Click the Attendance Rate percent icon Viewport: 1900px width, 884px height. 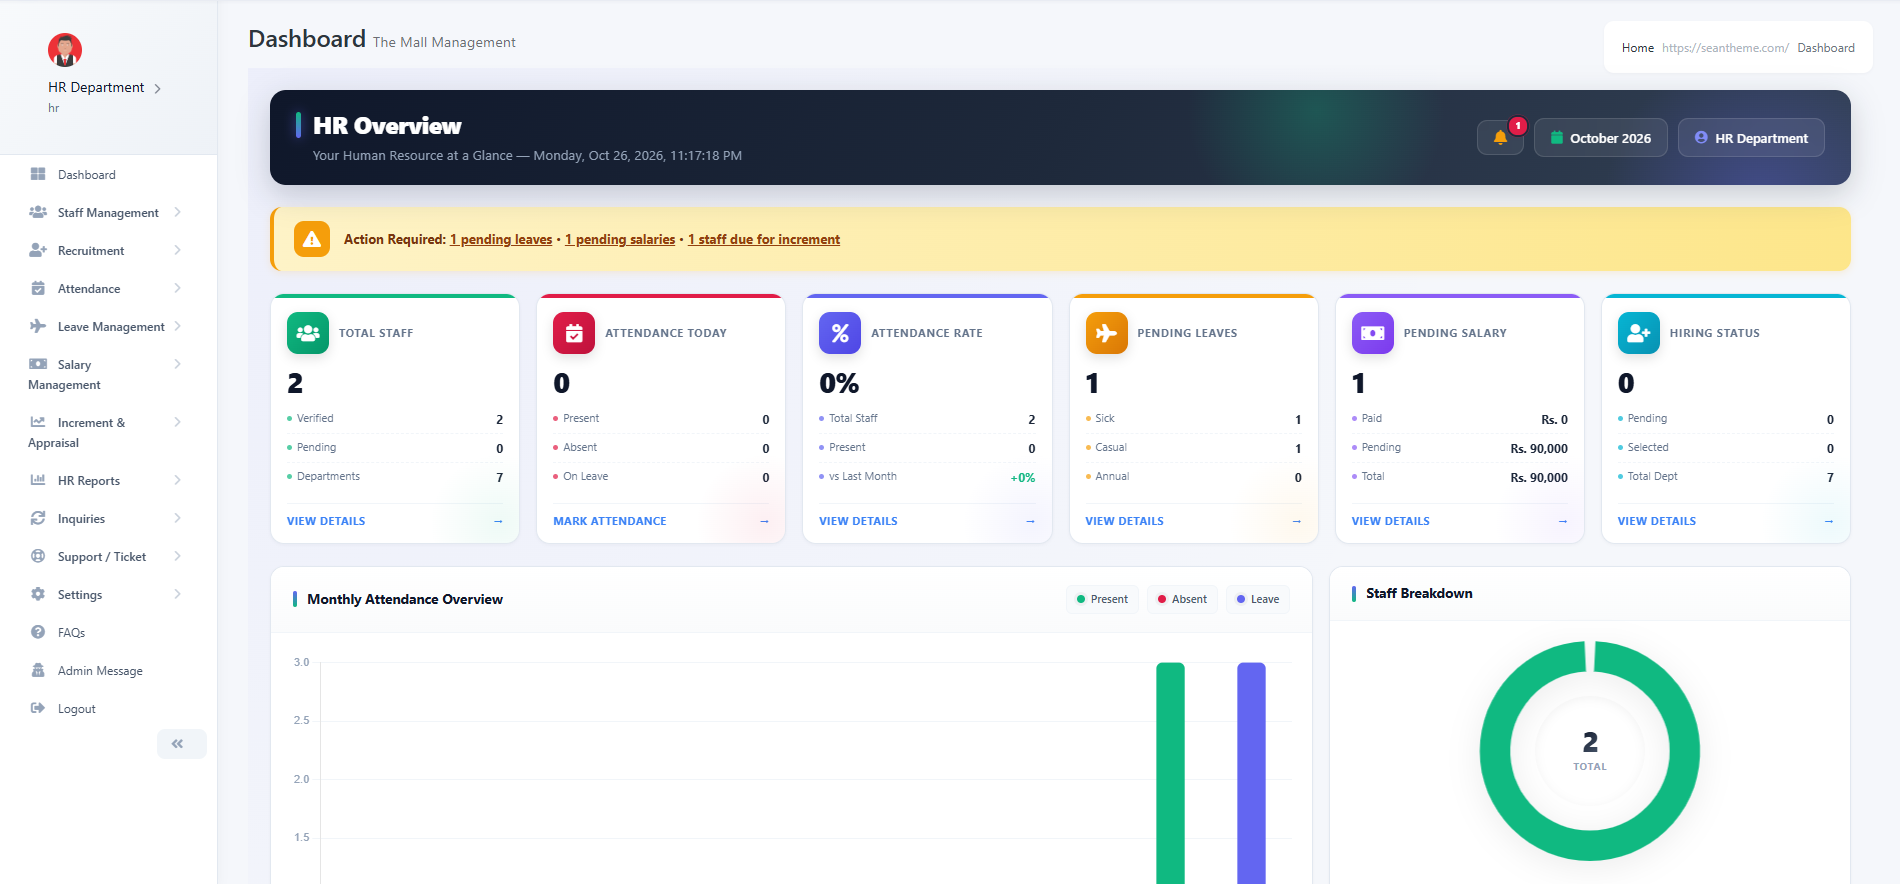pos(840,333)
